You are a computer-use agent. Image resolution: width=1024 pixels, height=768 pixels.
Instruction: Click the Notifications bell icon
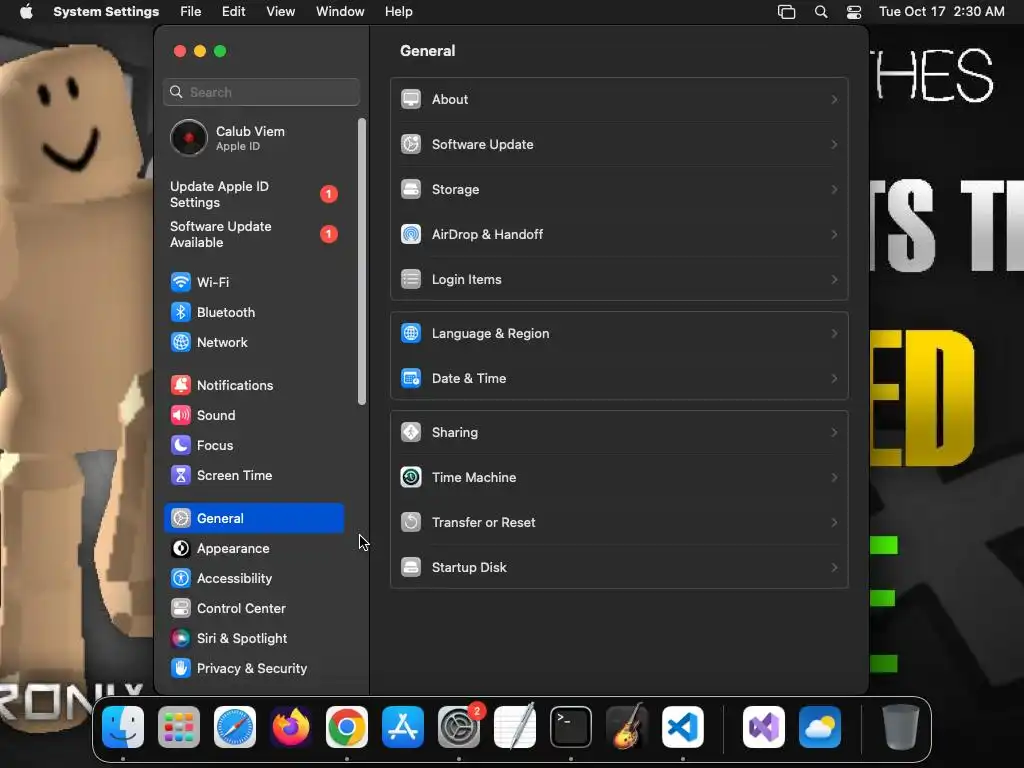181,385
